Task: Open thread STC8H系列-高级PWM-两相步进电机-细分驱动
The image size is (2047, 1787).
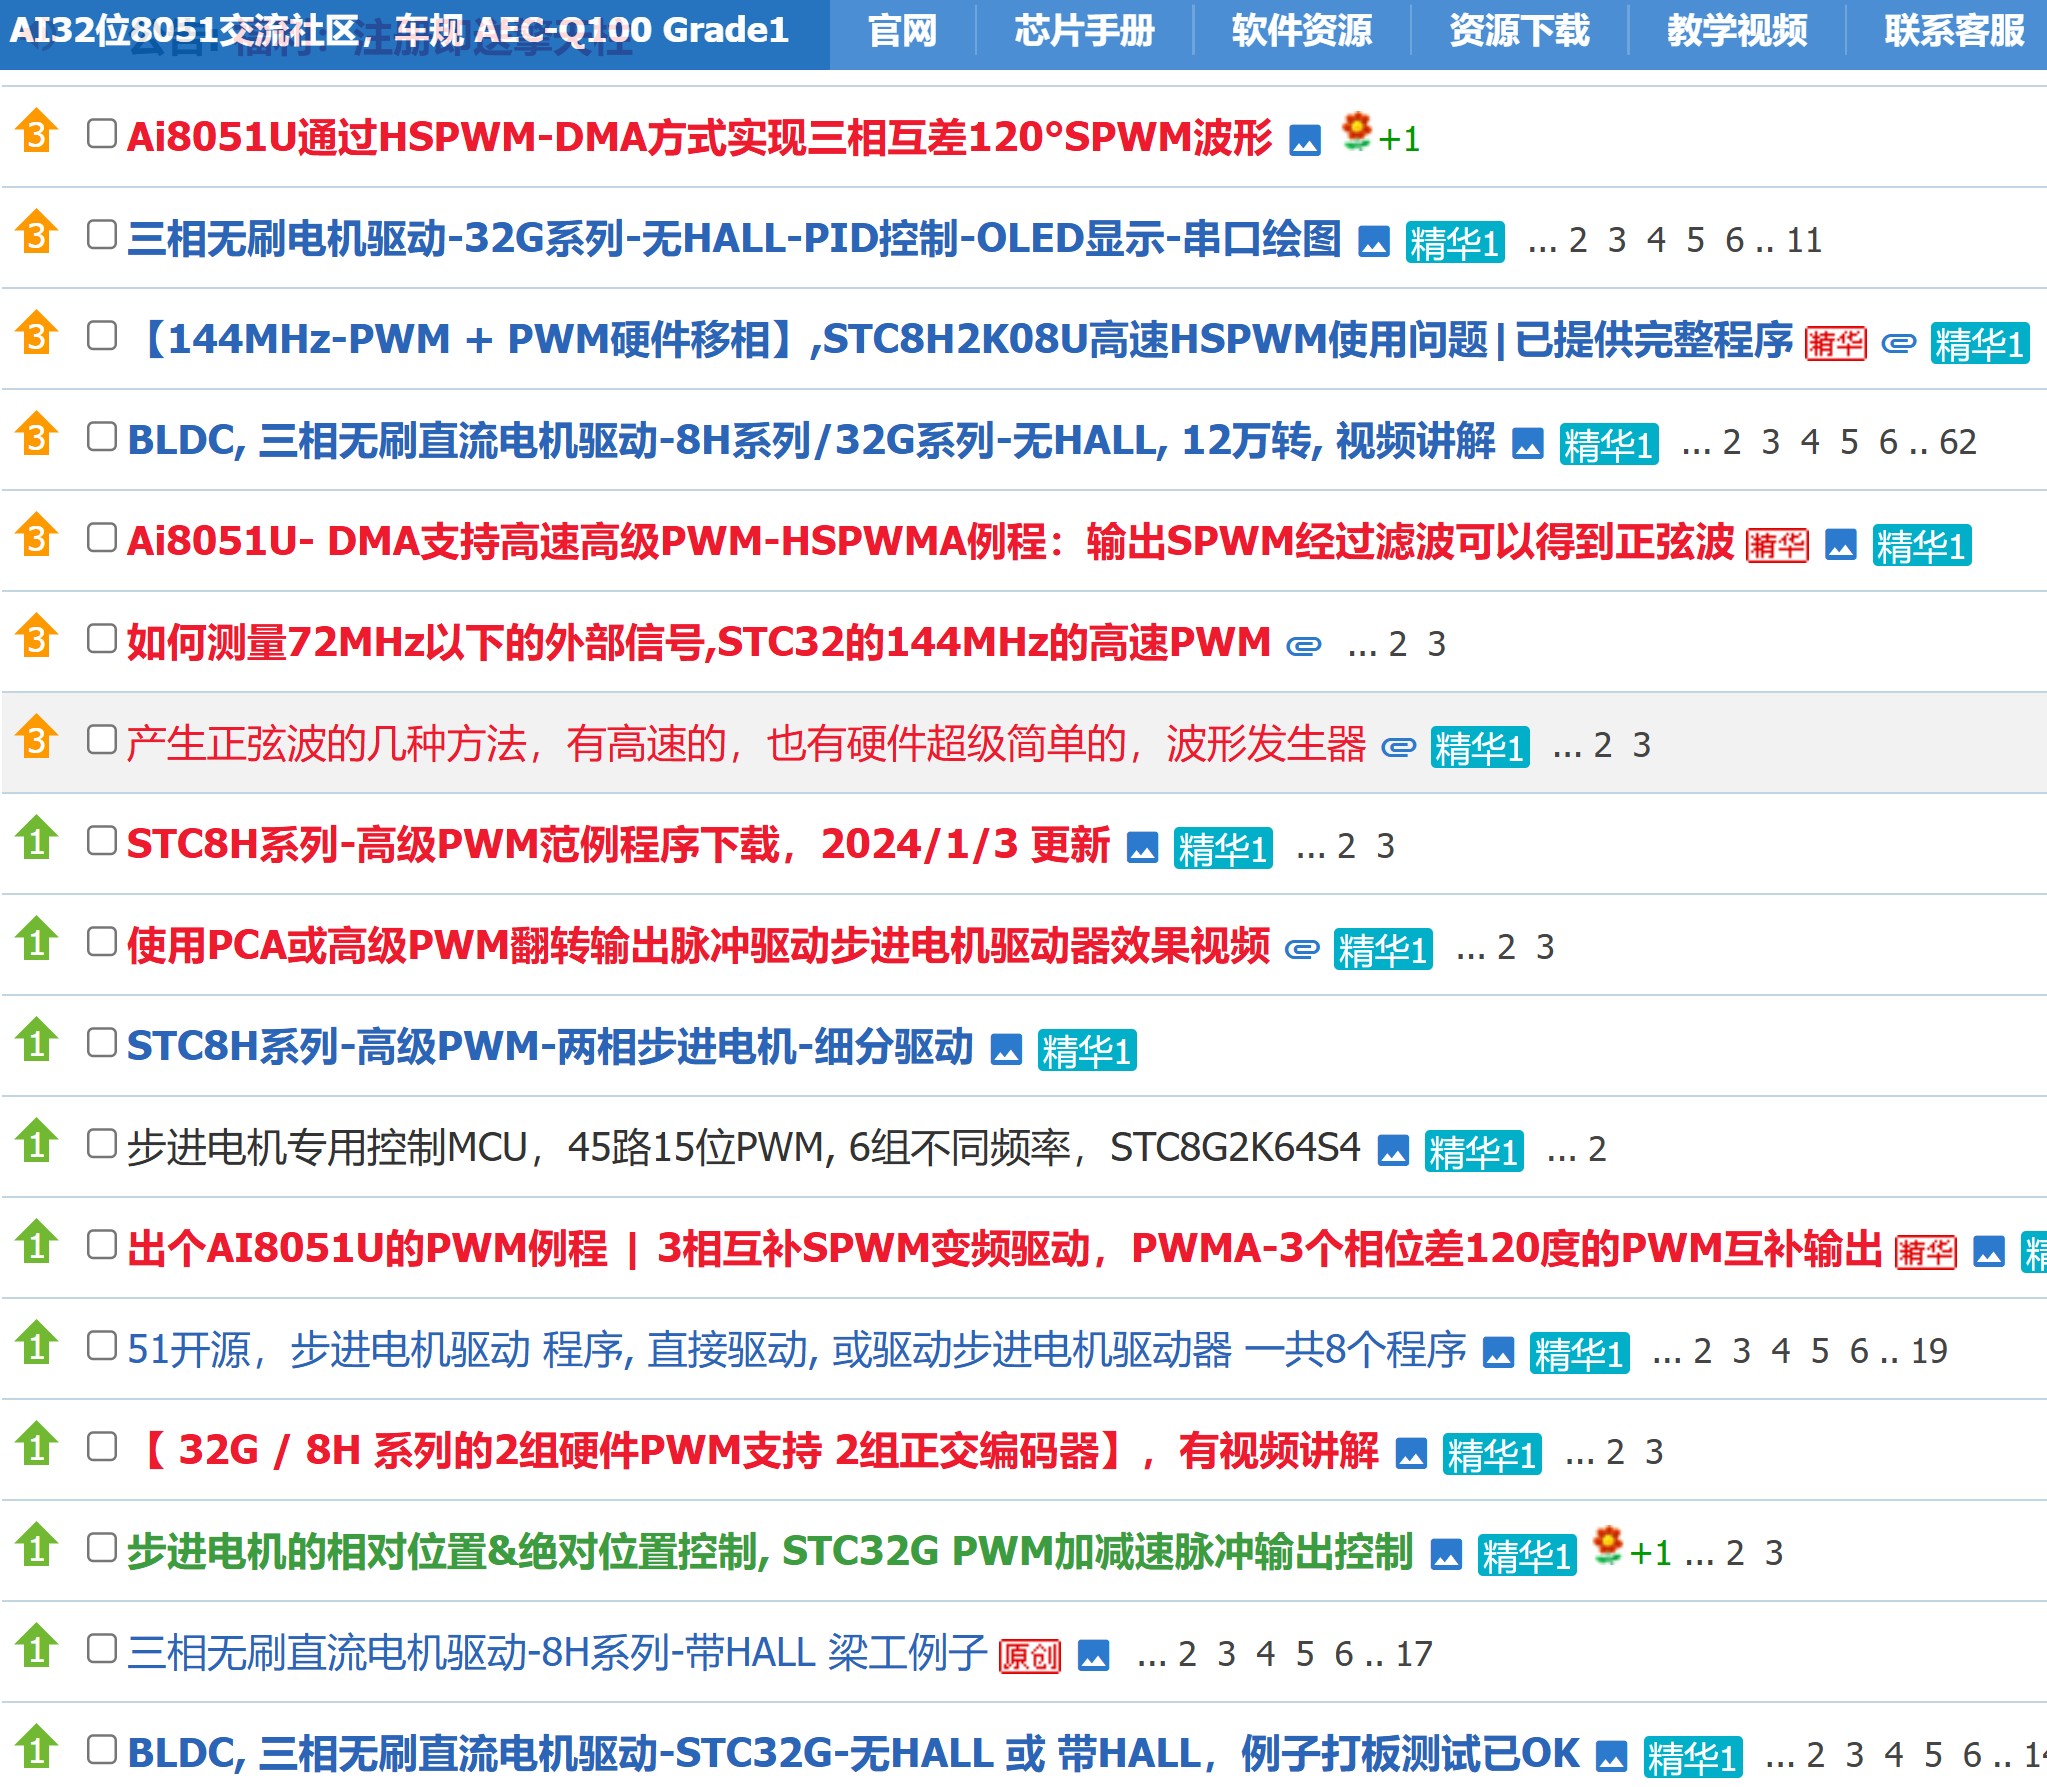Action: point(550,1046)
